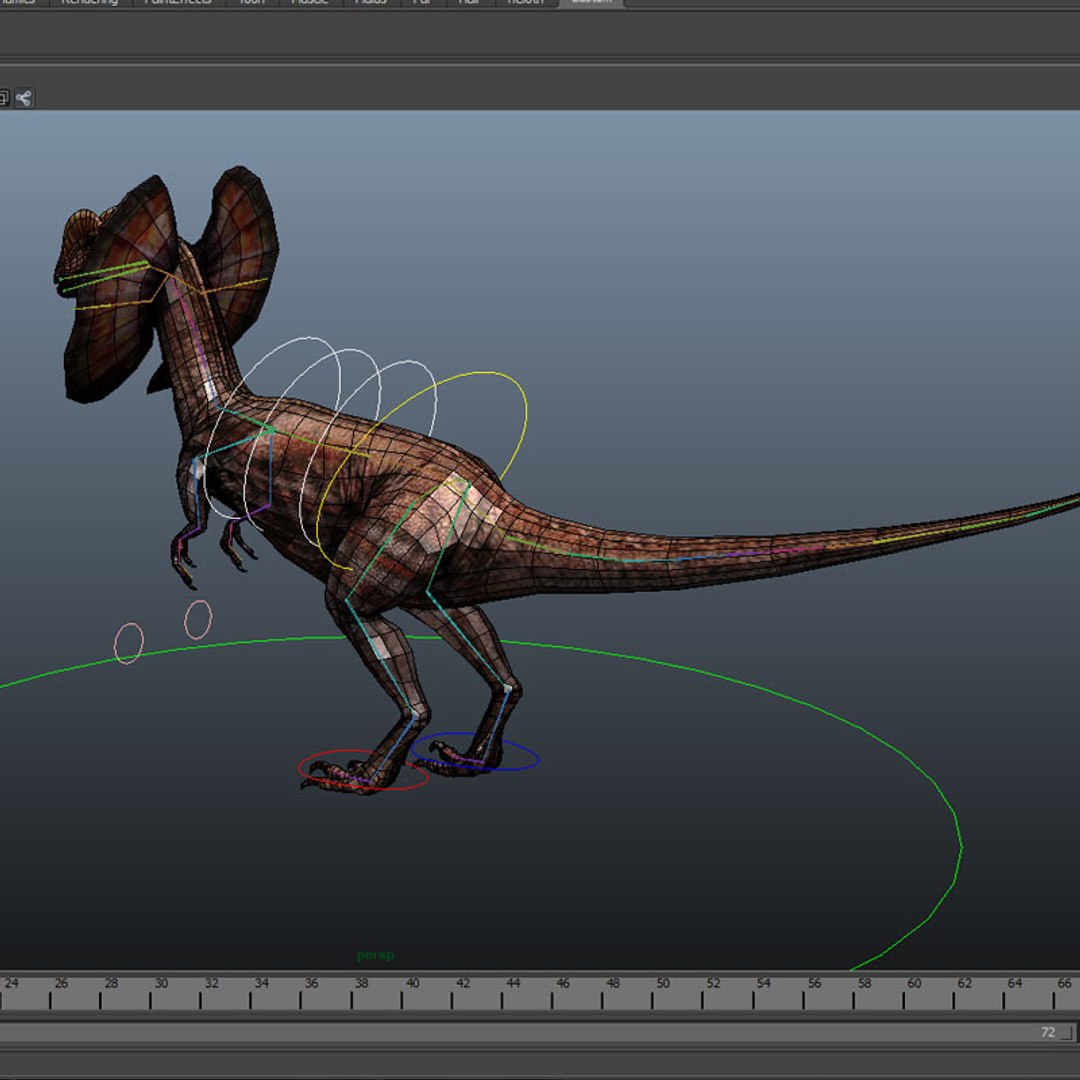Click frame 38 on the time slider
The height and width of the screenshot is (1080, 1080).
pyautogui.click(x=362, y=984)
